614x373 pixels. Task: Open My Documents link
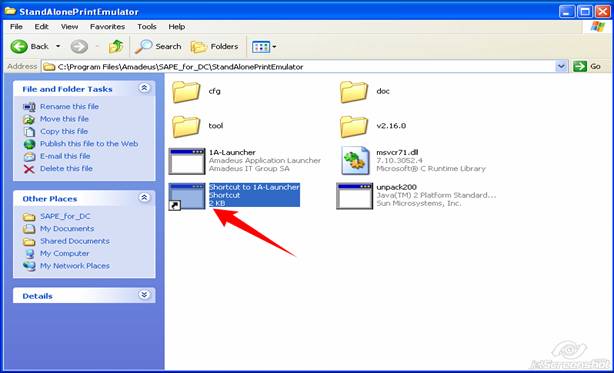[67, 229]
